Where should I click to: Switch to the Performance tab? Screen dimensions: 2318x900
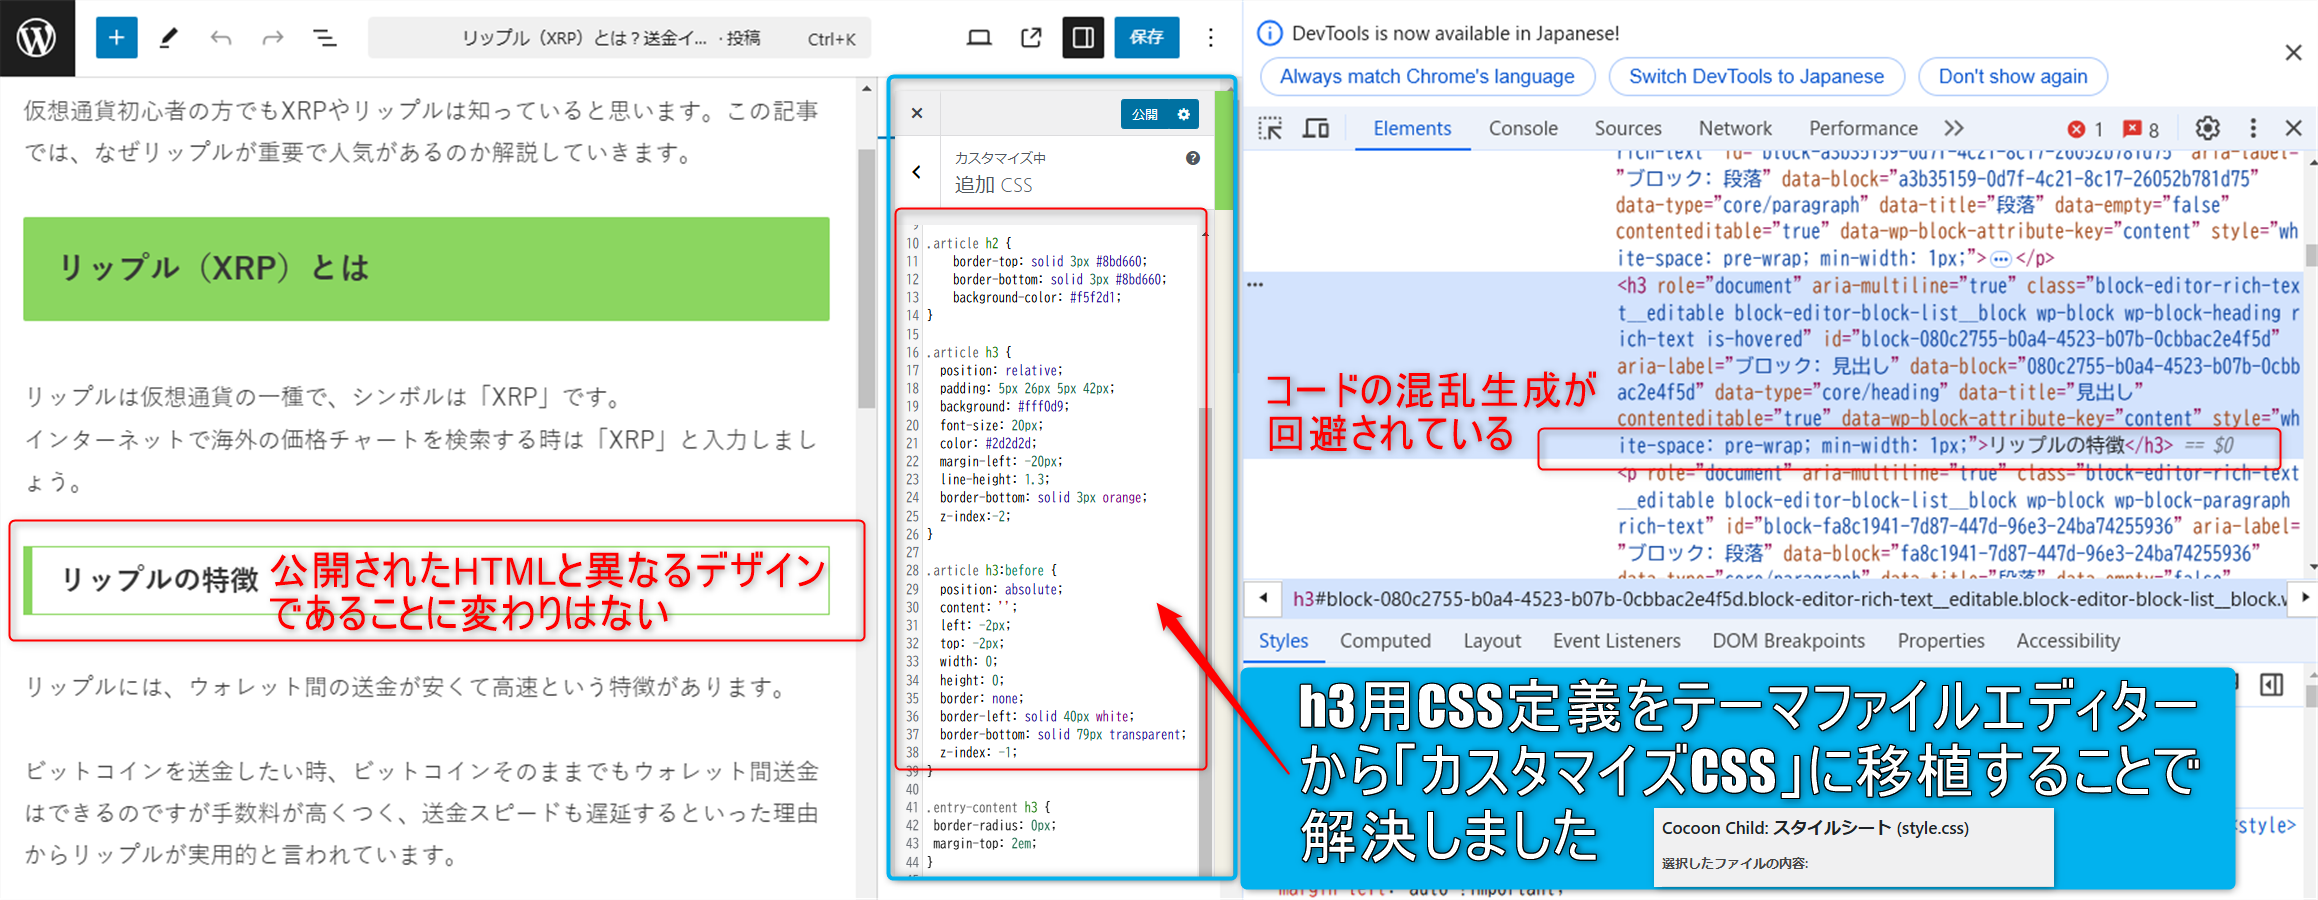tap(1863, 128)
